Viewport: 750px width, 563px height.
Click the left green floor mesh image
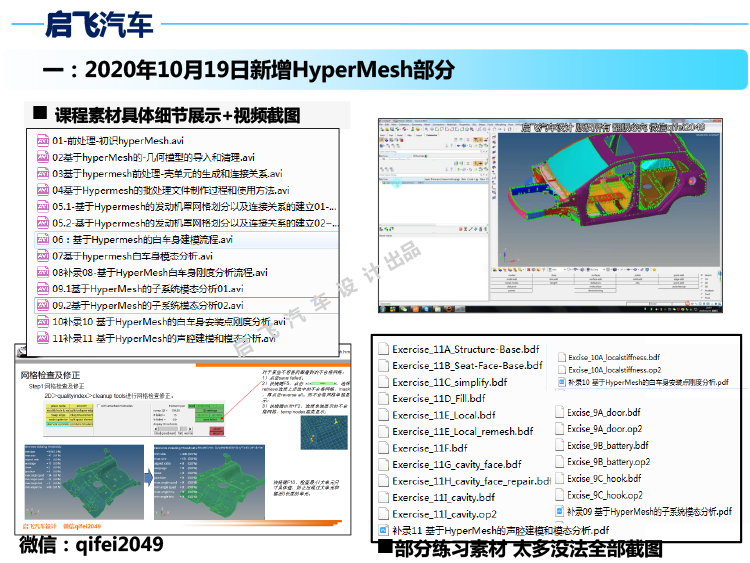[x=84, y=482]
